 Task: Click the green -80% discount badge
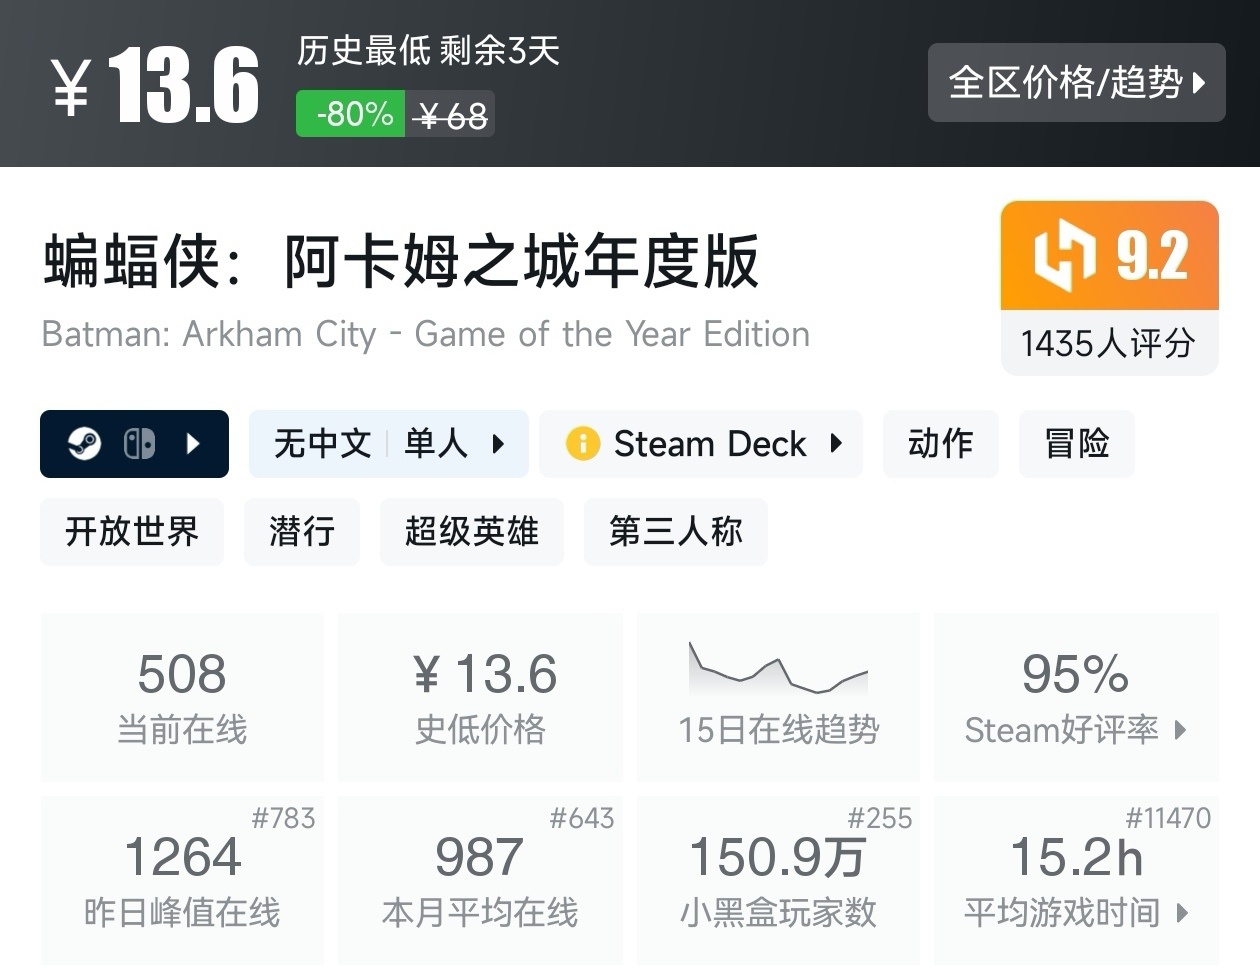coord(351,115)
